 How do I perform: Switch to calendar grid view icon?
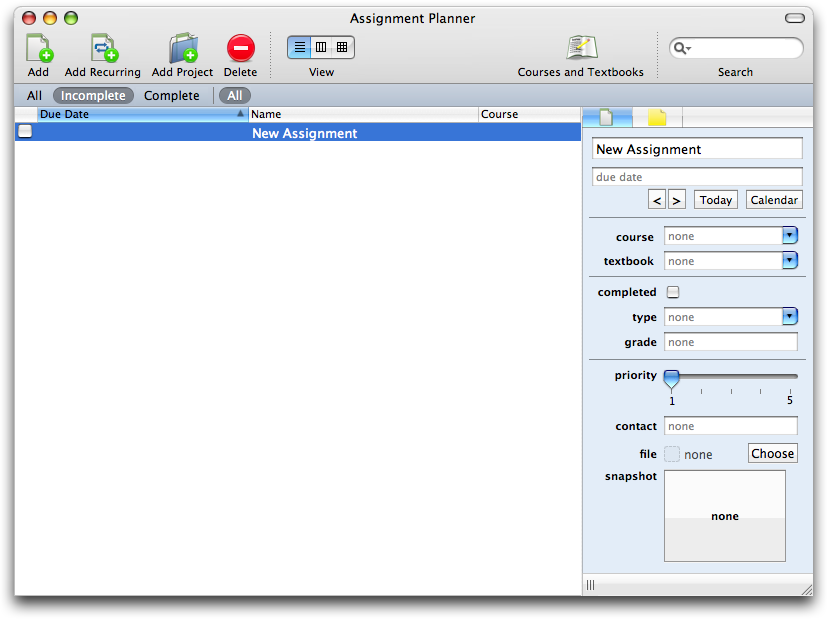pyautogui.click(x=342, y=47)
